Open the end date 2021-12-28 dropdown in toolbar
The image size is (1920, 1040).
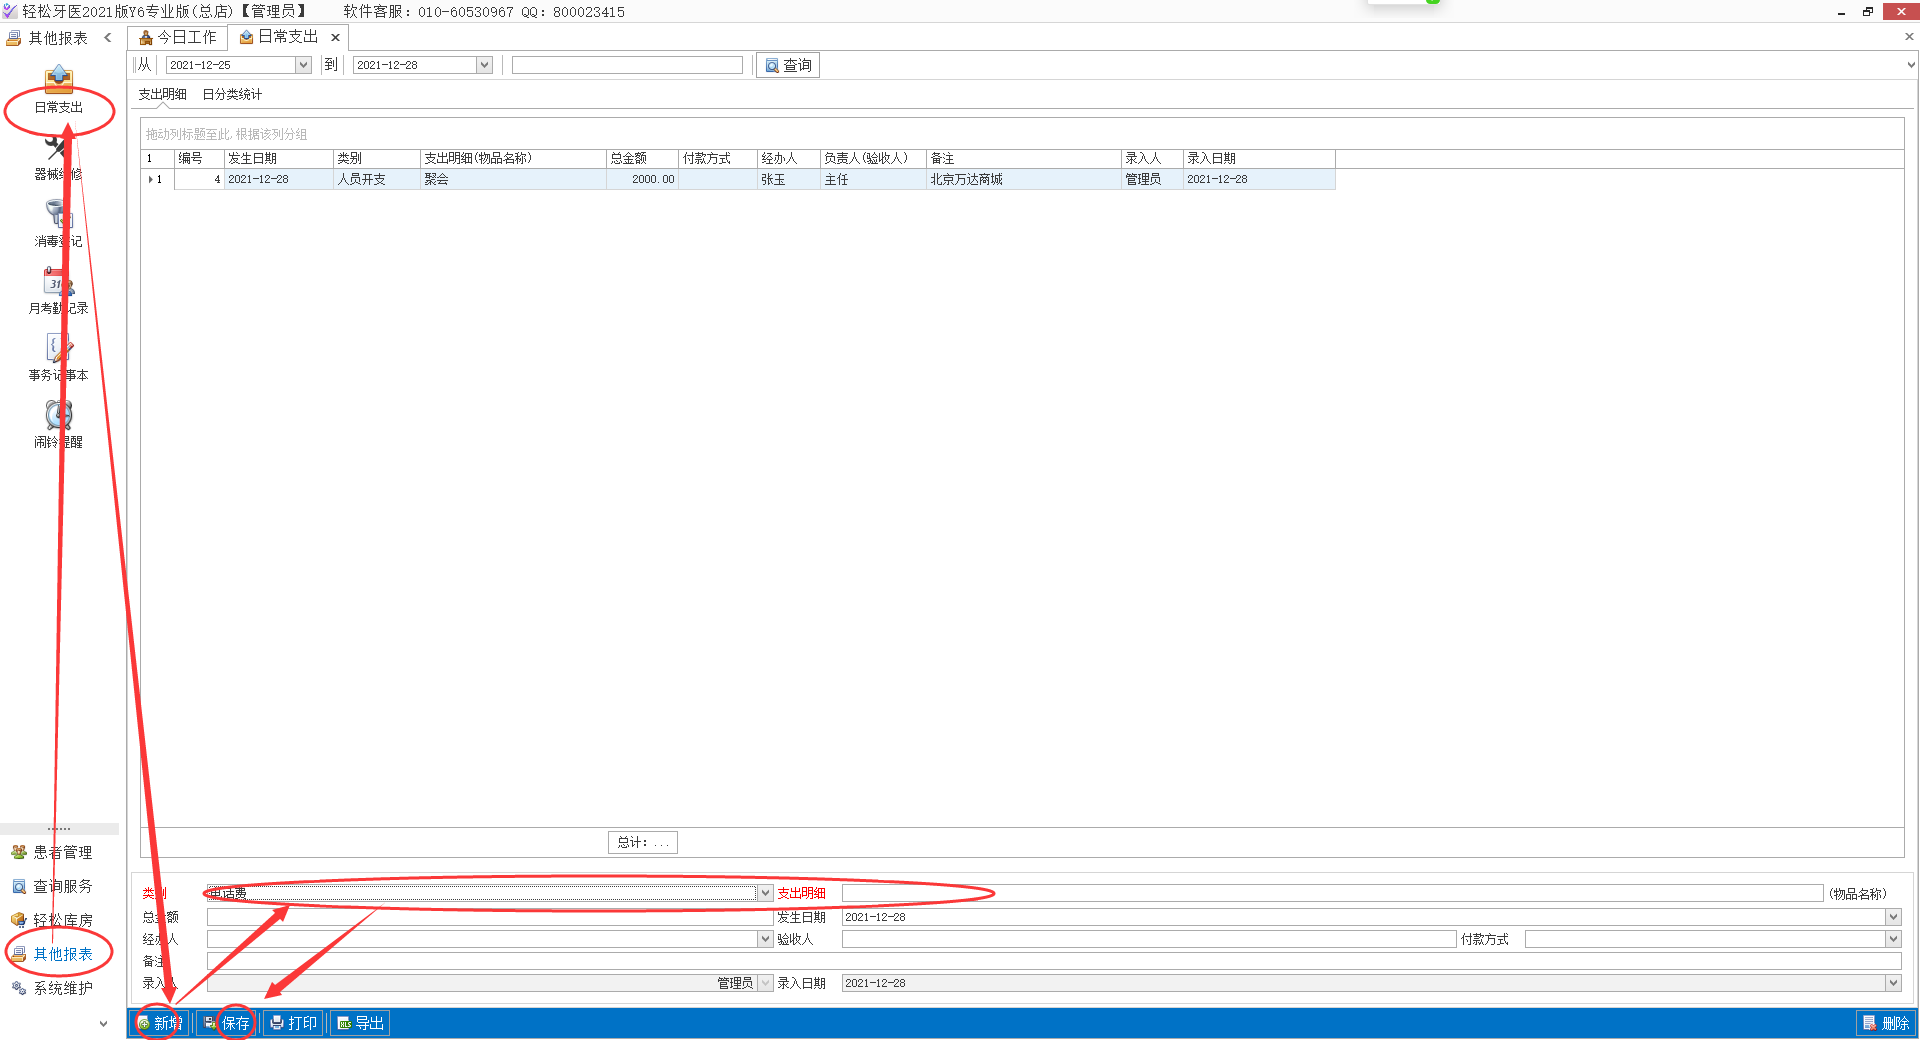[484, 65]
